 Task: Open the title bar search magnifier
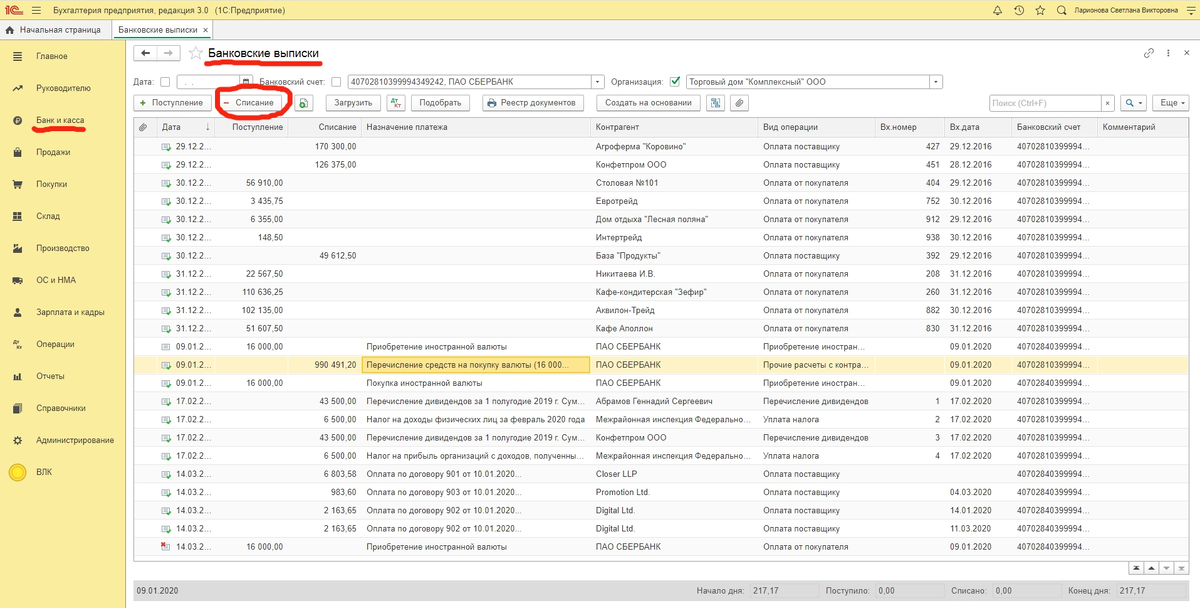click(1061, 10)
